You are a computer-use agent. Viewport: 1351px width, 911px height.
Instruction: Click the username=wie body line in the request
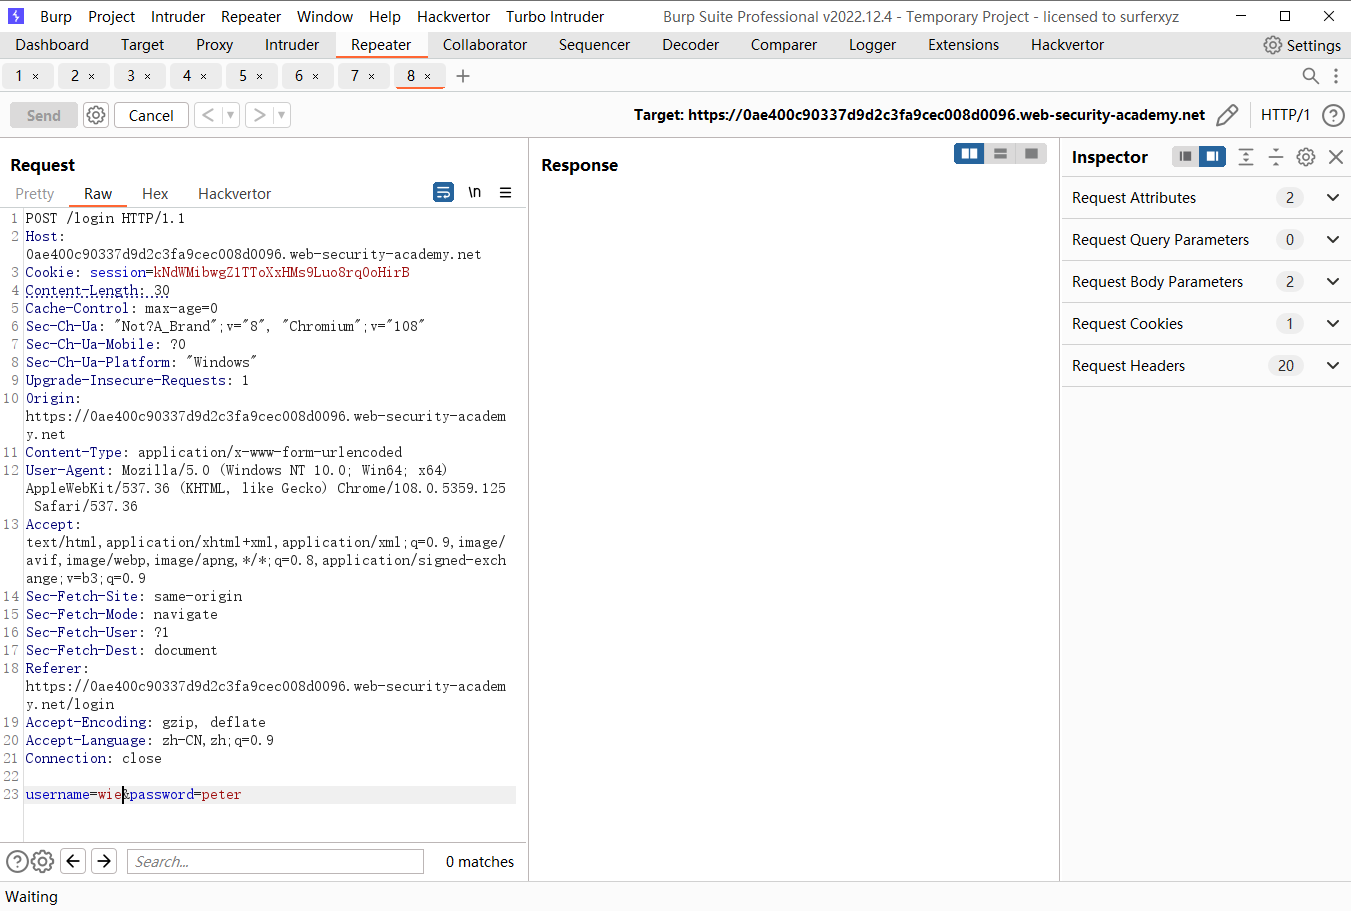(x=133, y=794)
